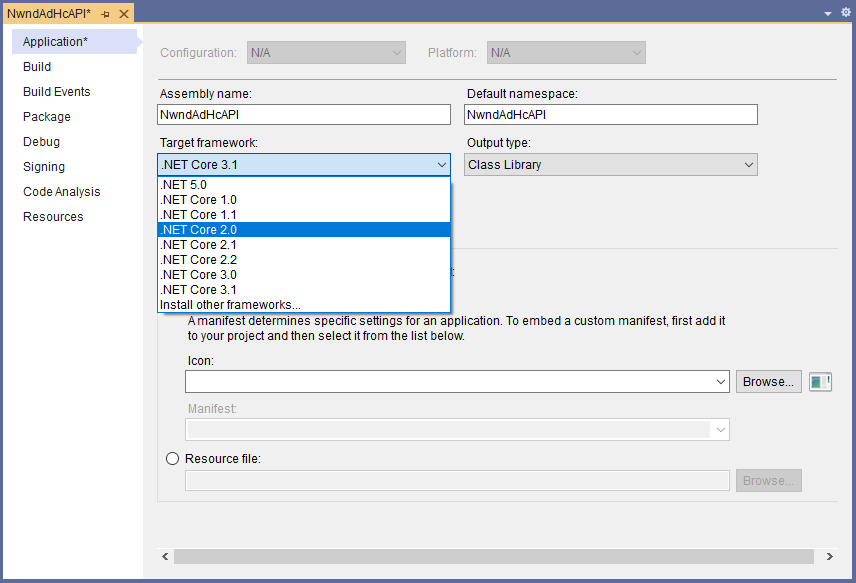Screen dimensions: 856x583
Task: Focus the Default namespace text box
Action: coord(611,115)
